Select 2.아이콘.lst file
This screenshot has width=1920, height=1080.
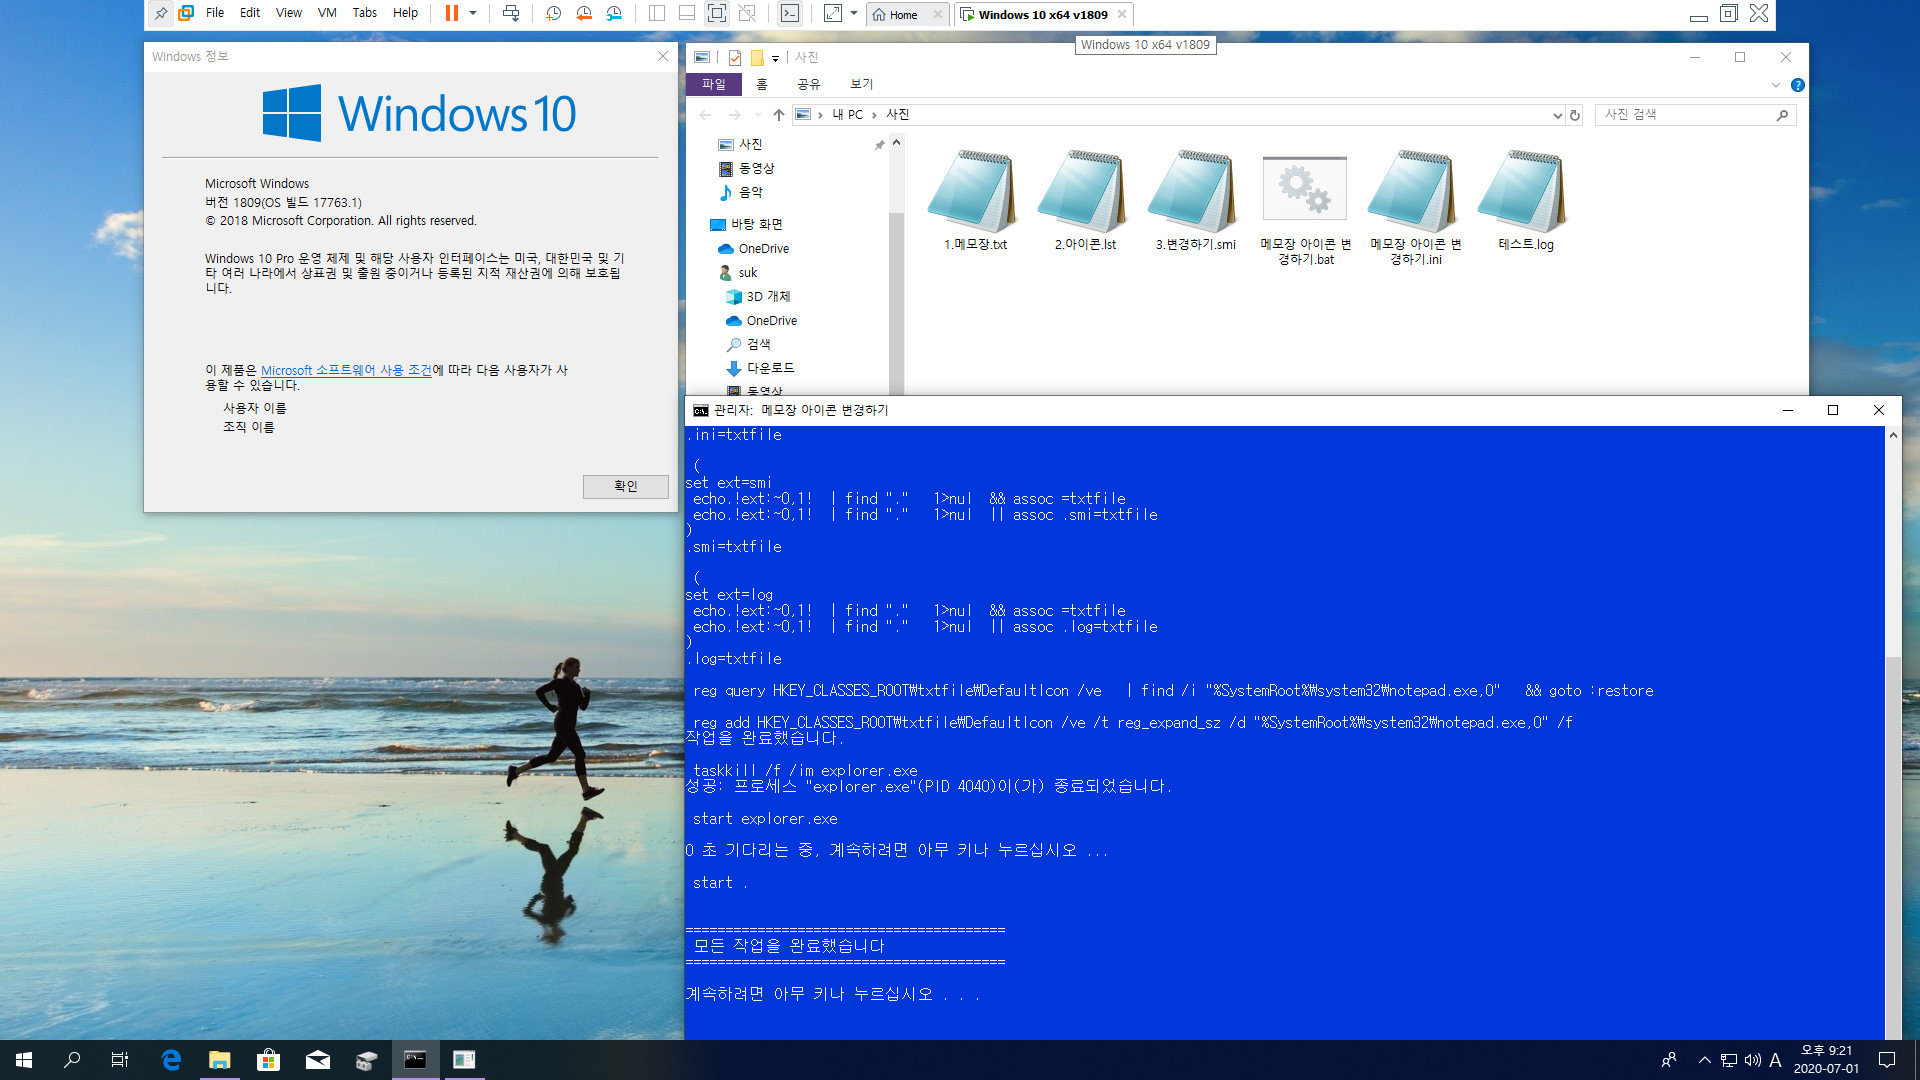point(1085,202)
